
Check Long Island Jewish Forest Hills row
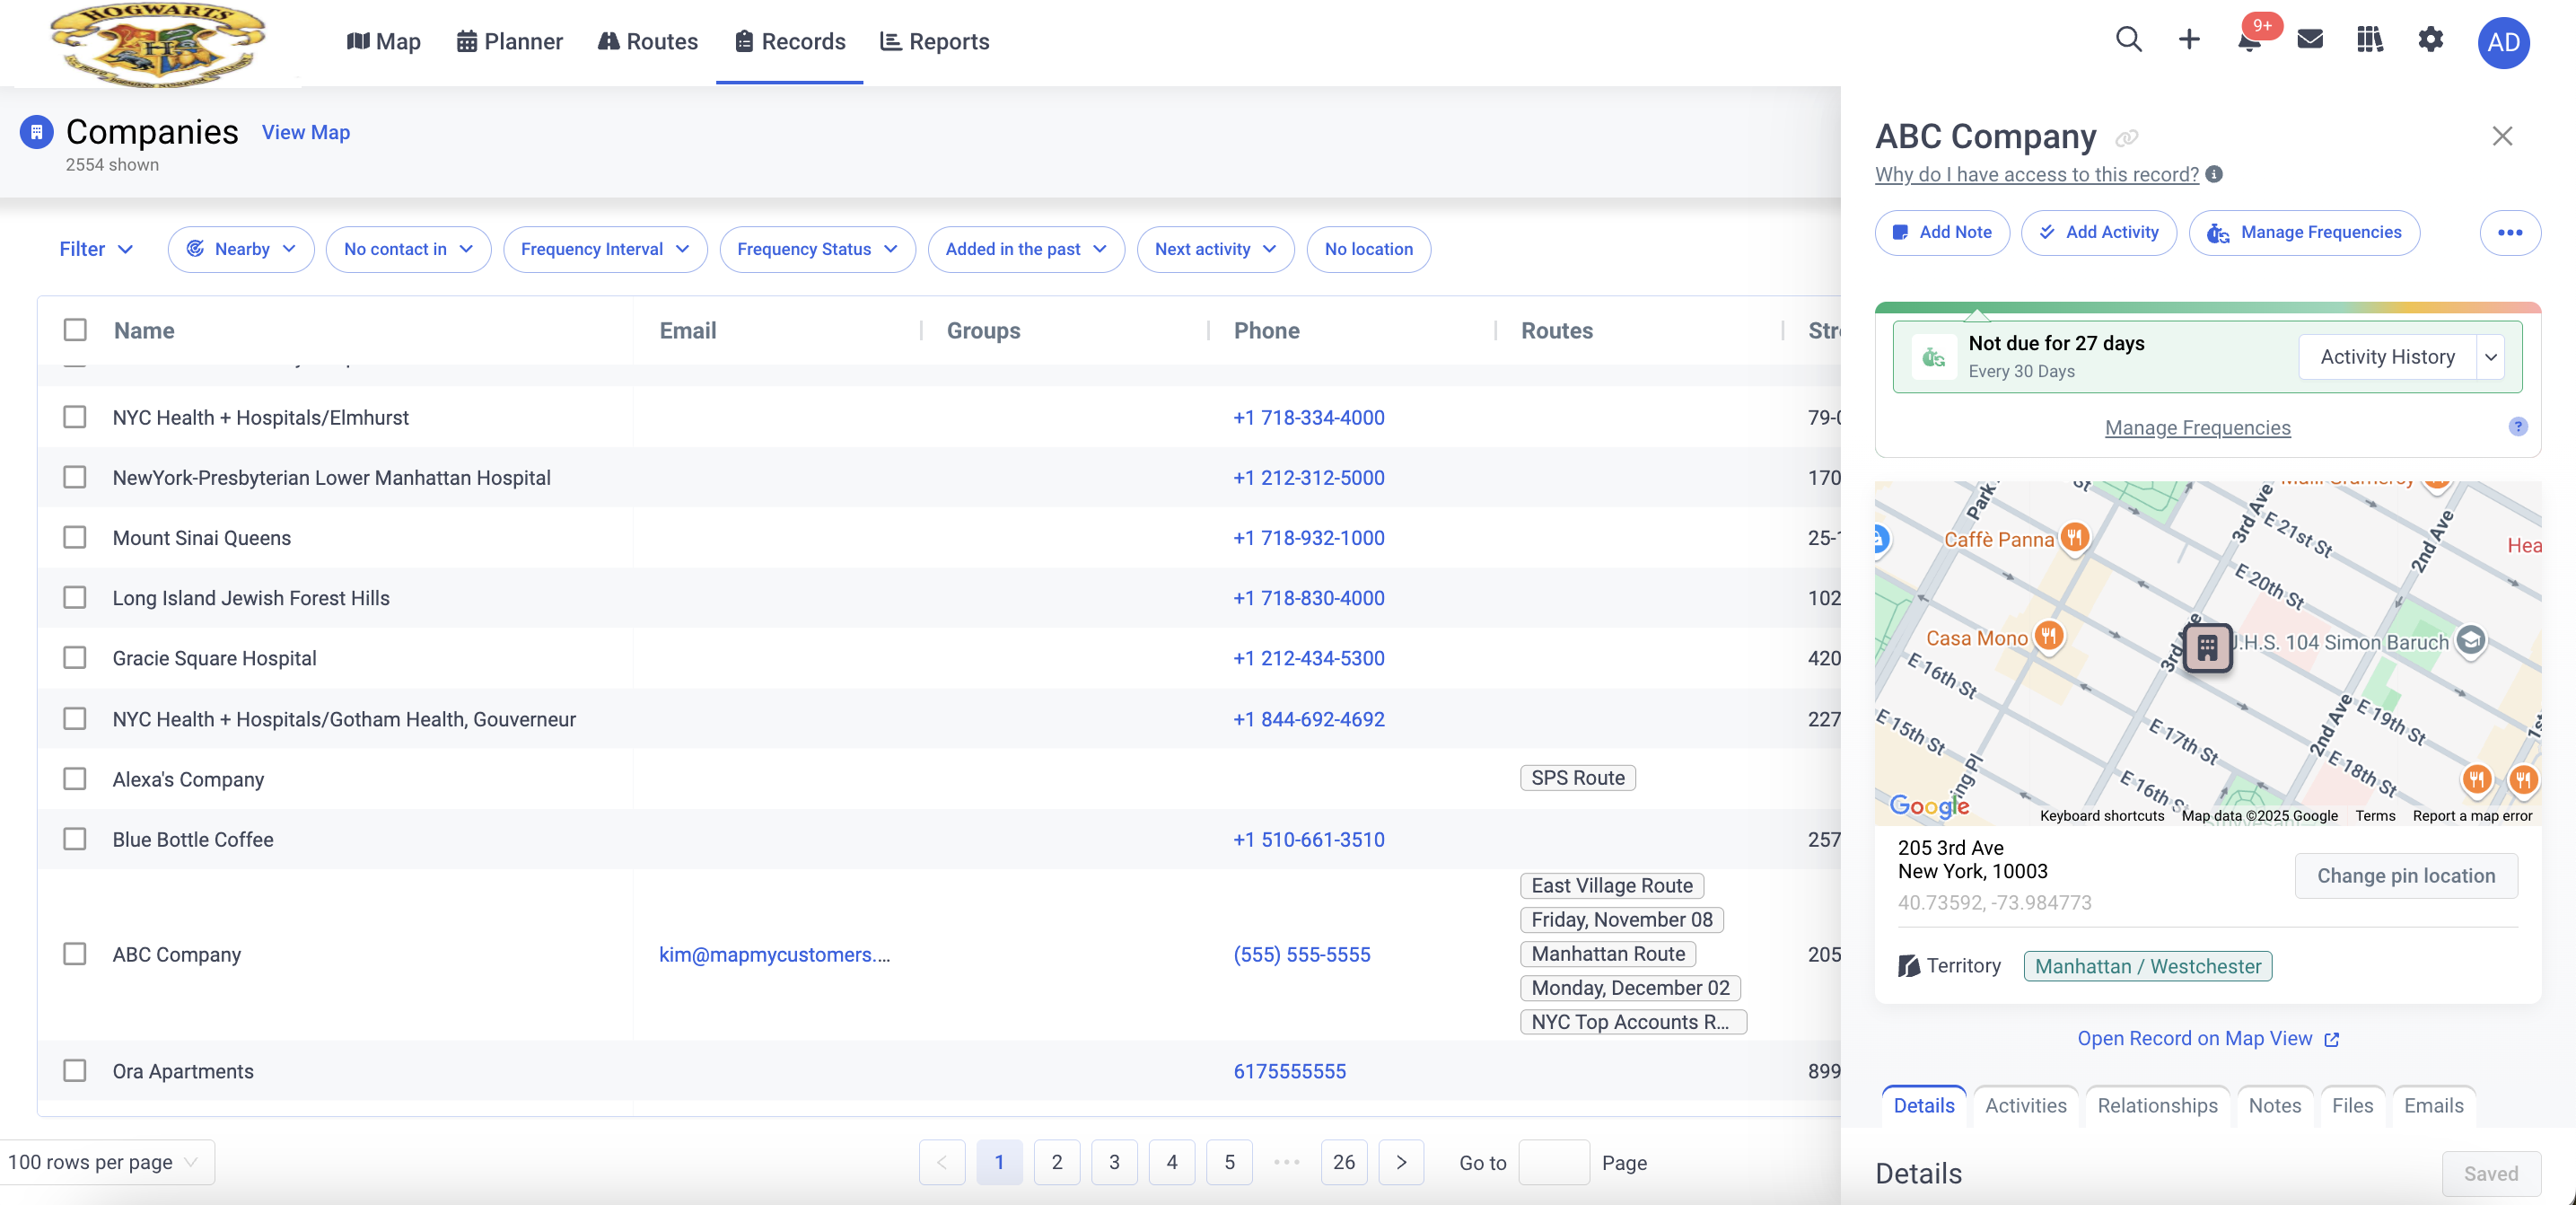pyautogui.click(x=75, y=597)
